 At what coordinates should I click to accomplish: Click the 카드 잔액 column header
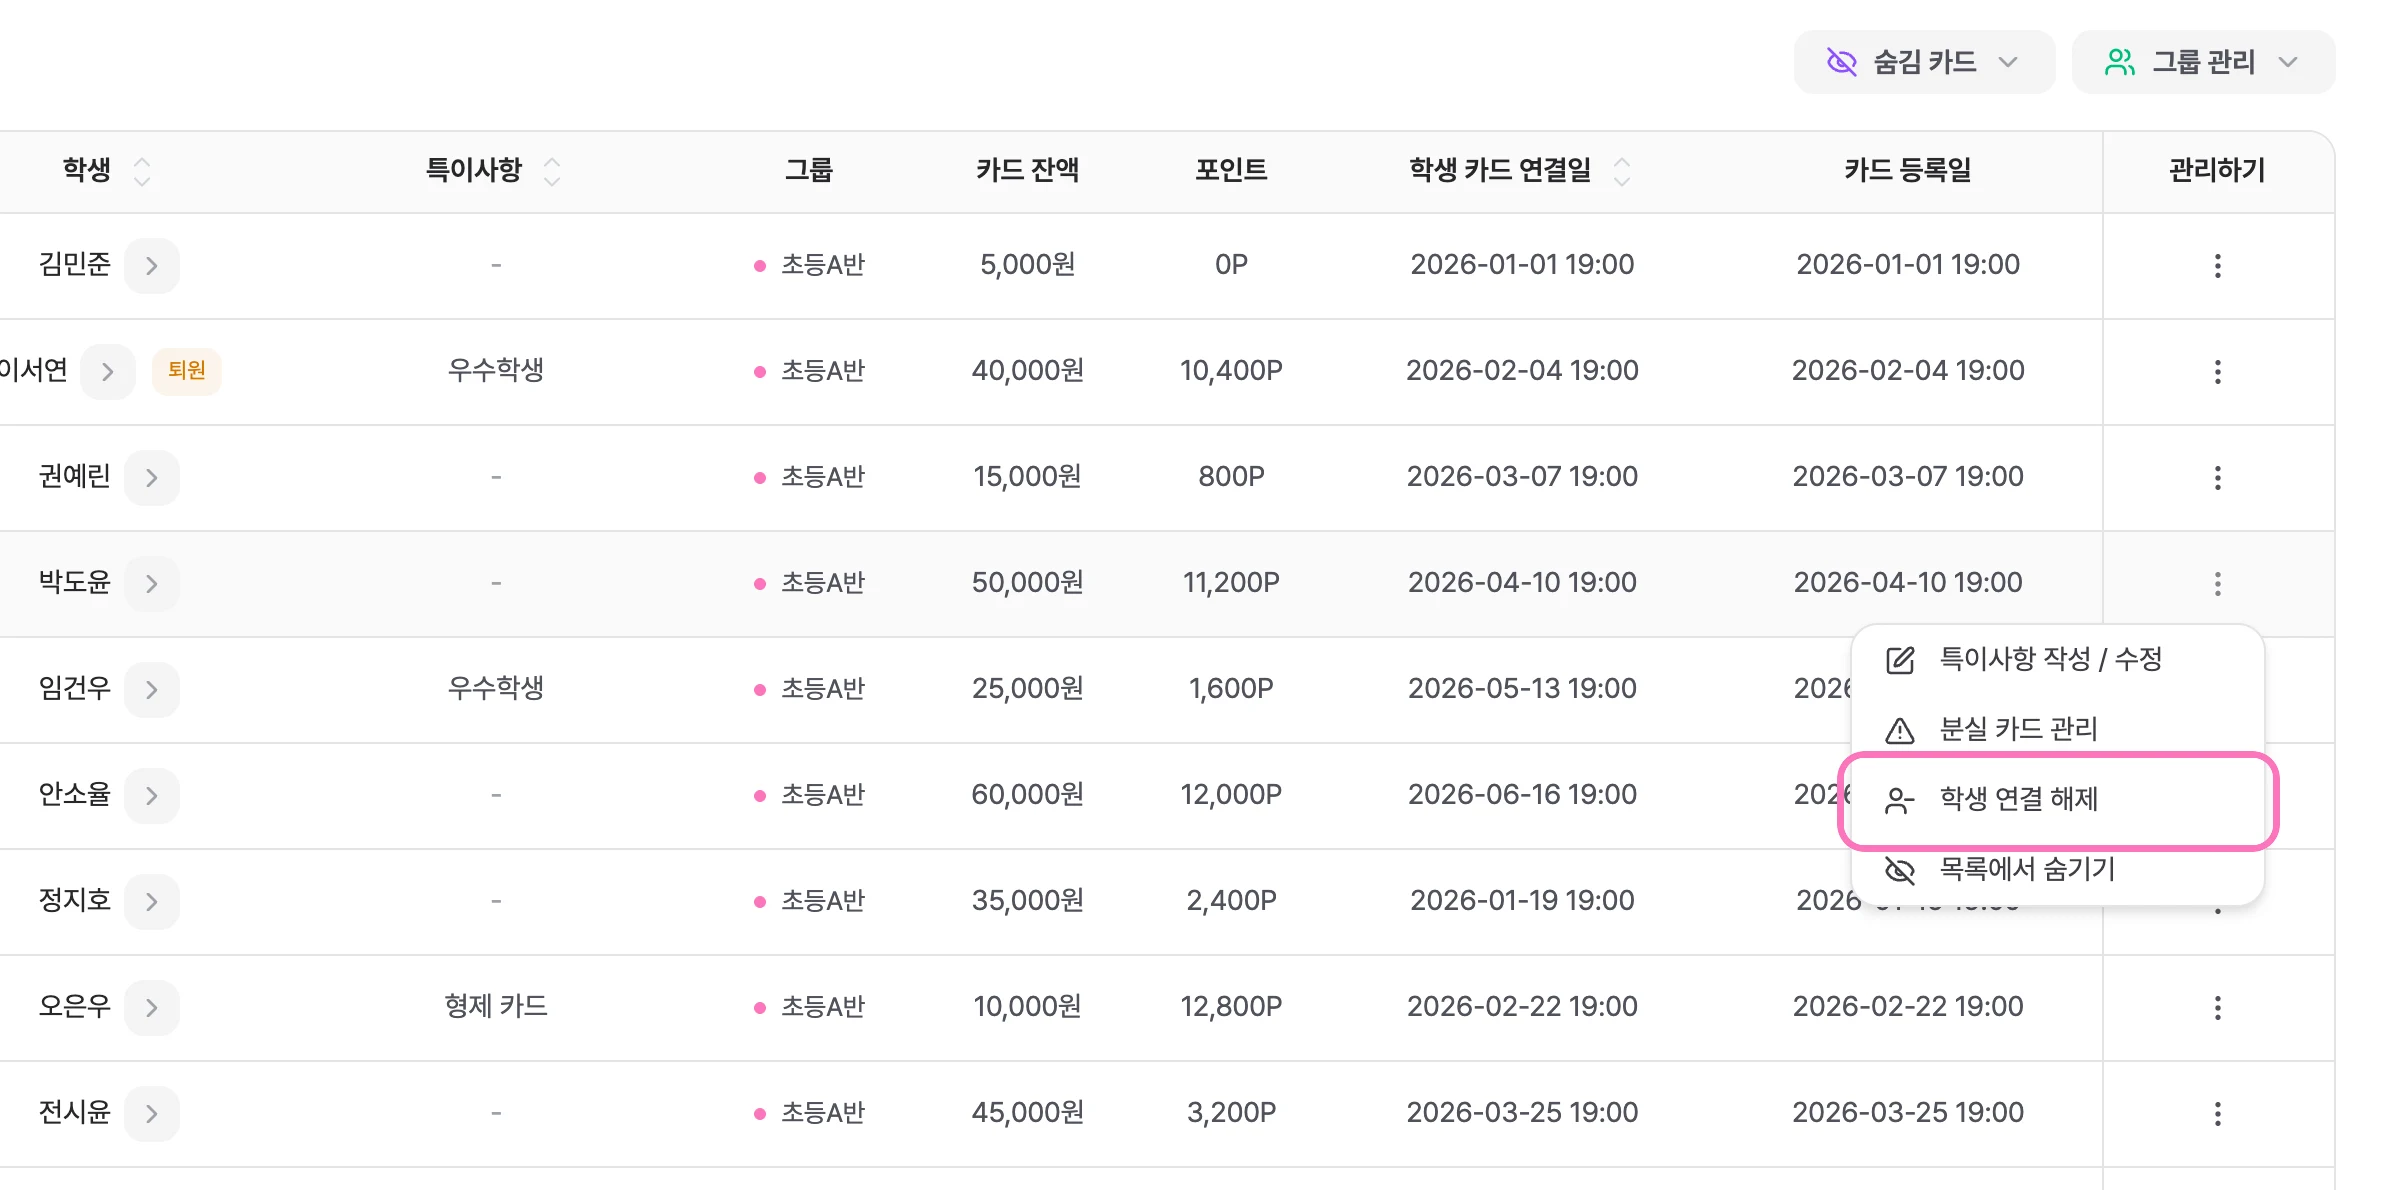pos(1028,171)
